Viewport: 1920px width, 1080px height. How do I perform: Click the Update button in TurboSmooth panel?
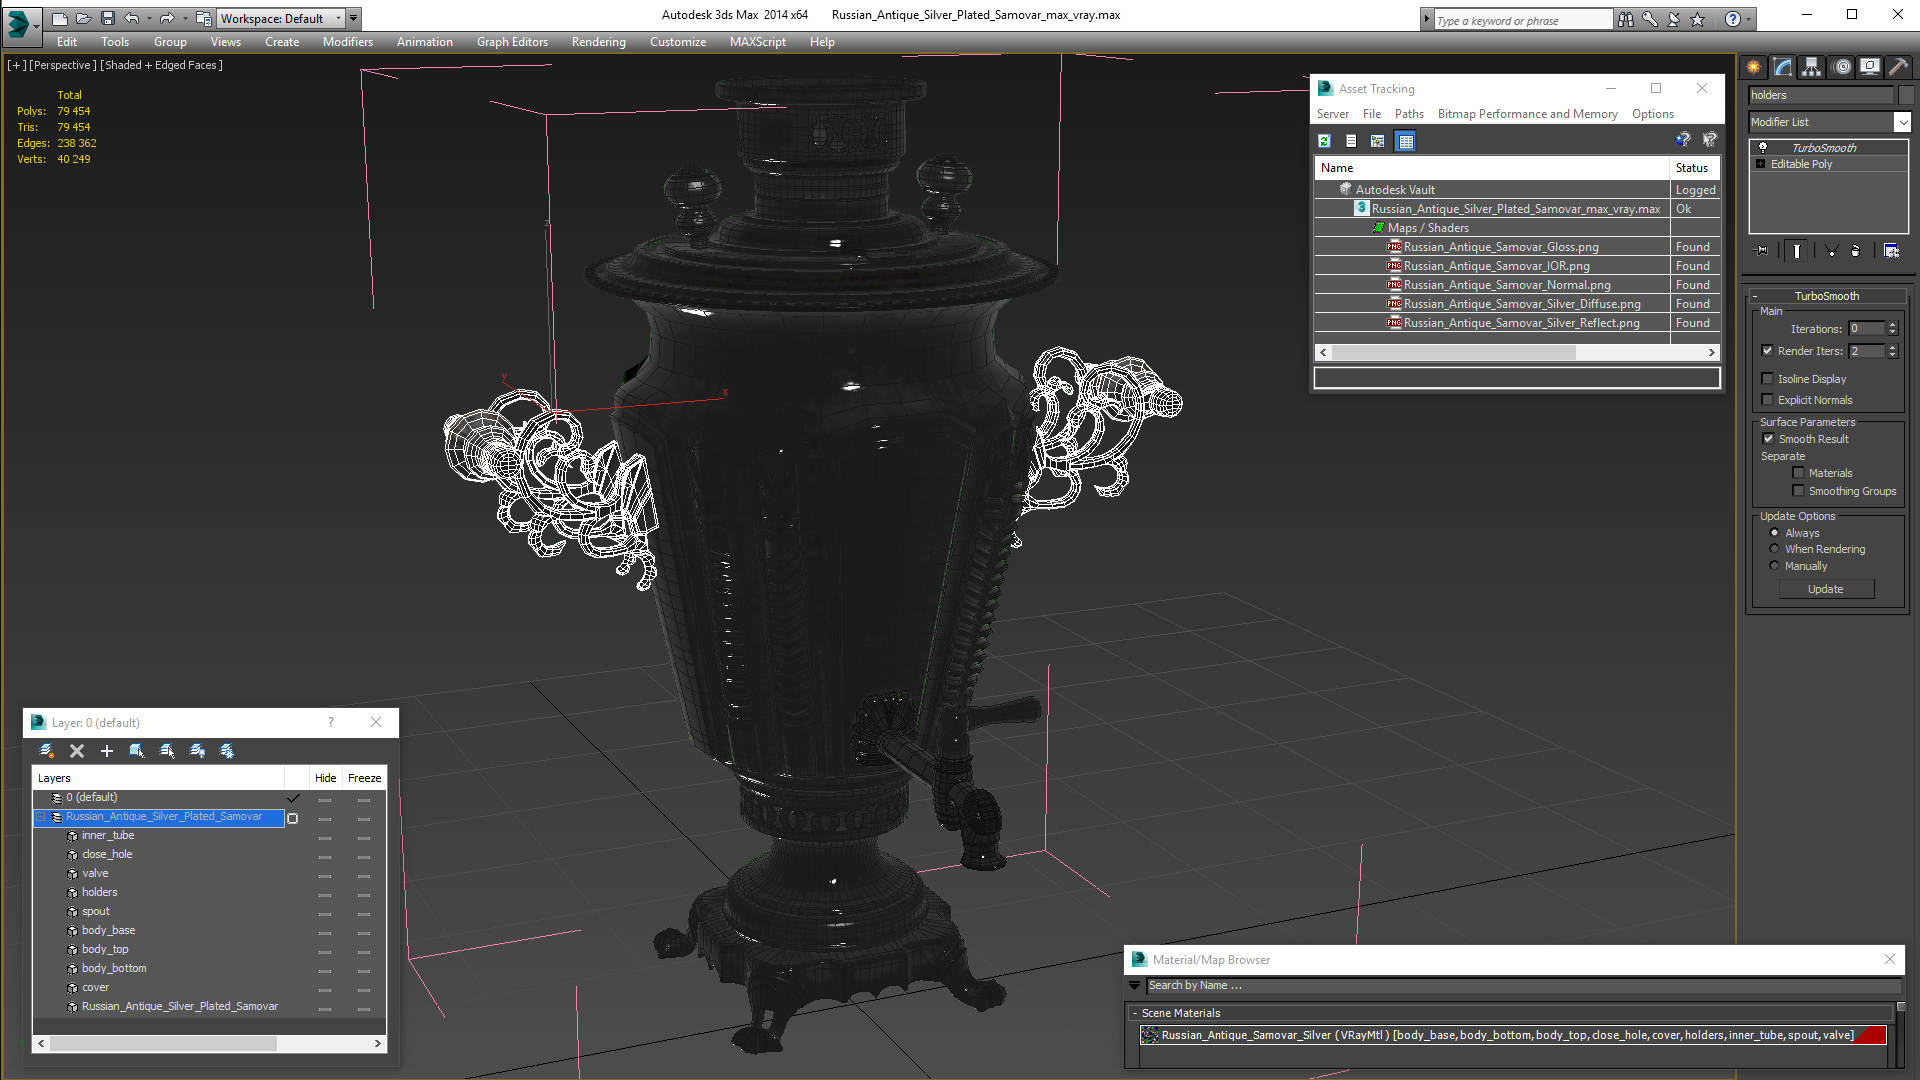point(1826,588)
